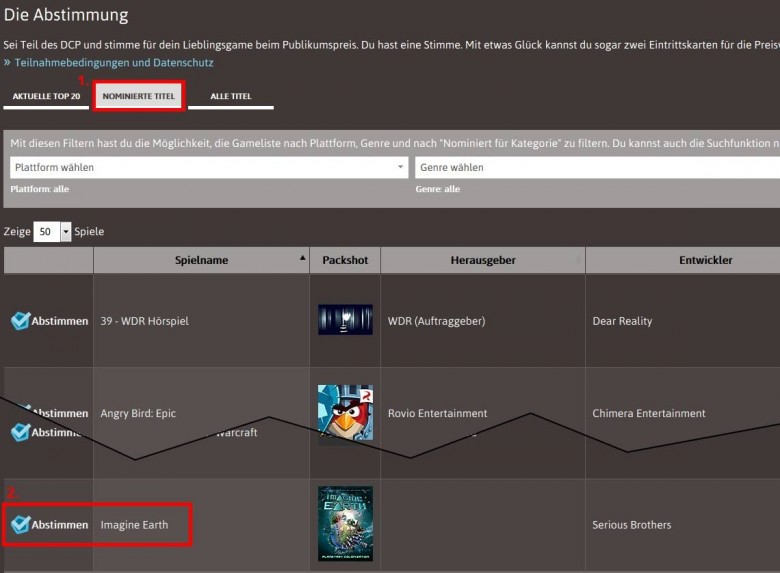Click developer Serious Brothers cell
780x573 pixels.
click(x=632, y=525)
